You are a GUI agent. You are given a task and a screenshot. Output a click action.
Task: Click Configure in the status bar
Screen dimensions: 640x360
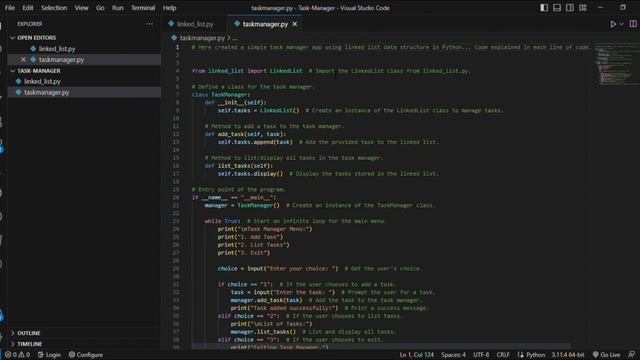point(86,355)
